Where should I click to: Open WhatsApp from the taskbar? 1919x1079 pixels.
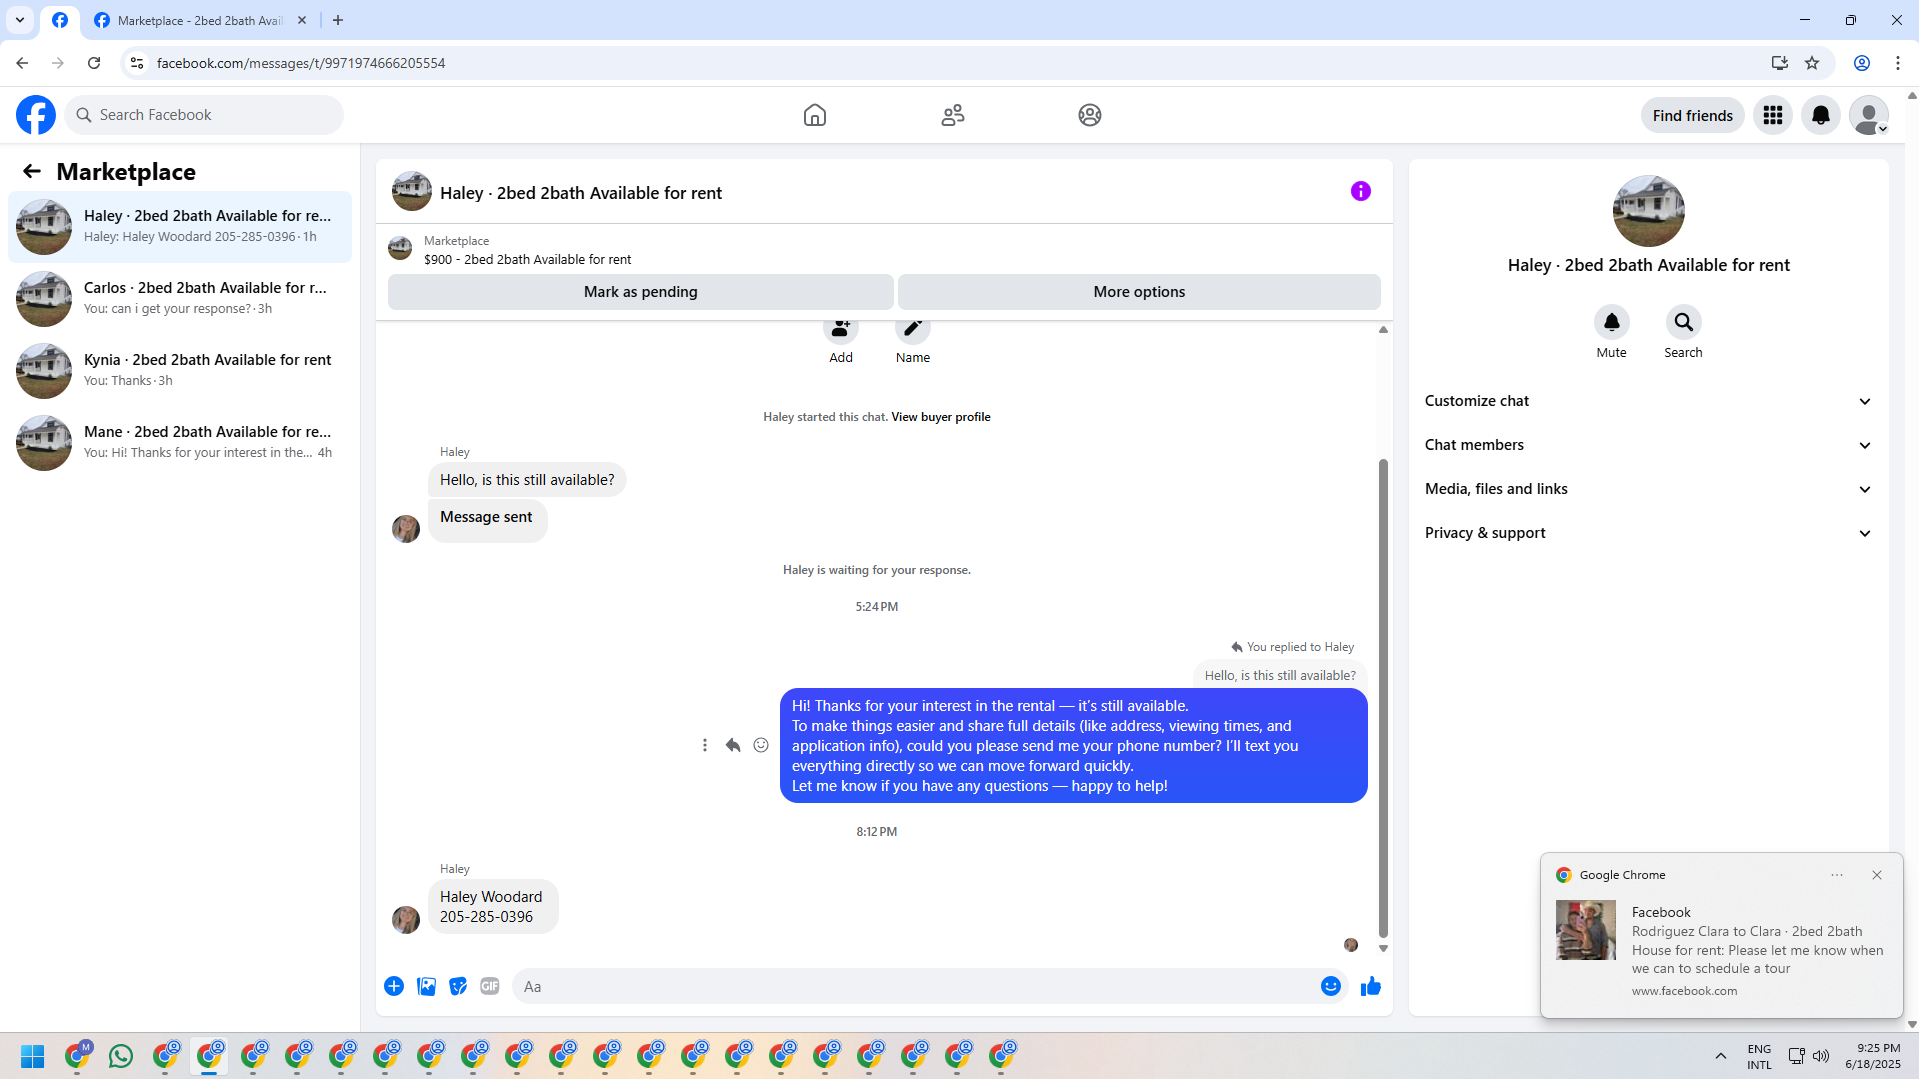click(121, 1056)
